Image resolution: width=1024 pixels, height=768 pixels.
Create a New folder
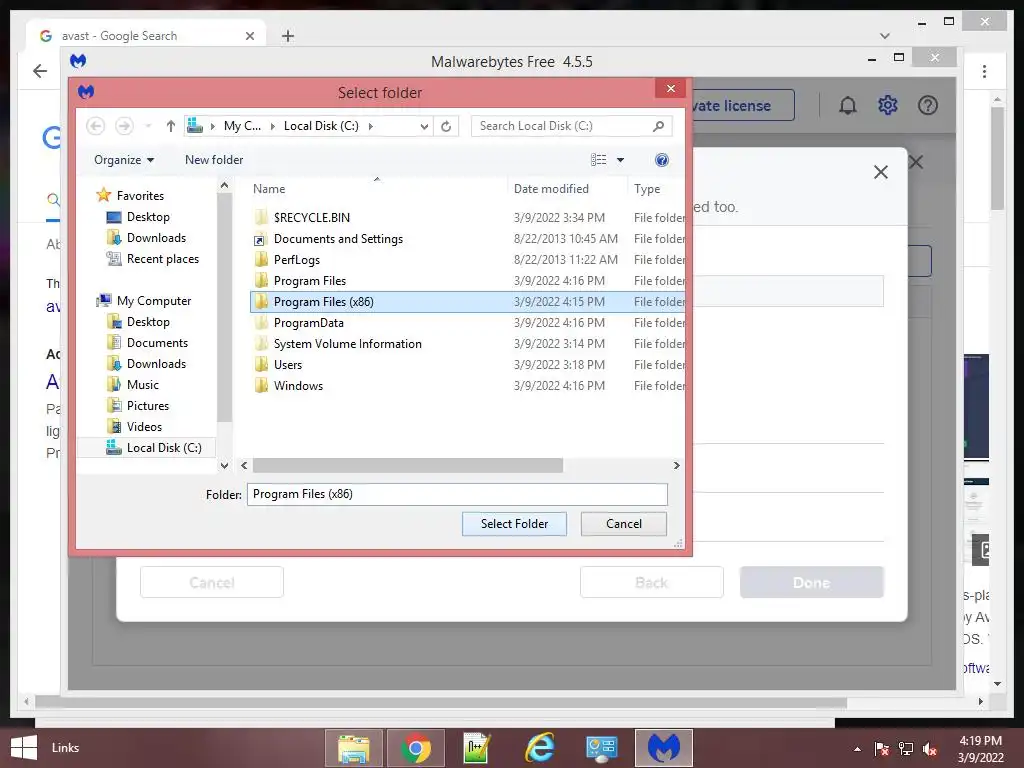(214, 160)
